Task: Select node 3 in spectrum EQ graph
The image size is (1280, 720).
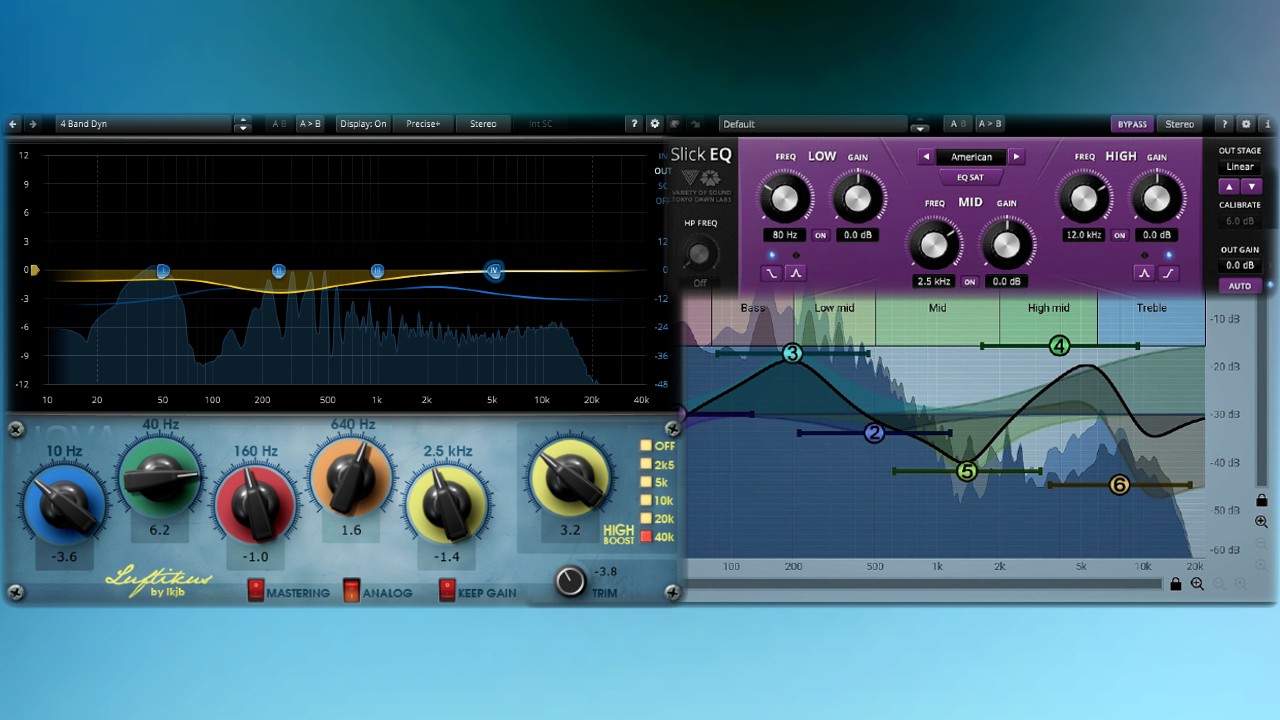Action: point(792,353)
